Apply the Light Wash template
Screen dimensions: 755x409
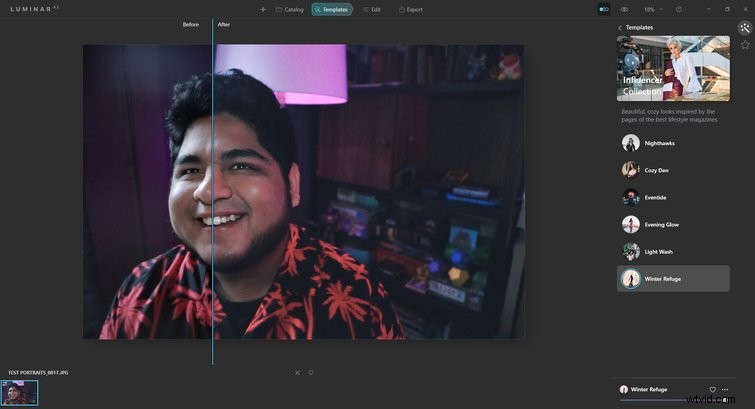673,251
